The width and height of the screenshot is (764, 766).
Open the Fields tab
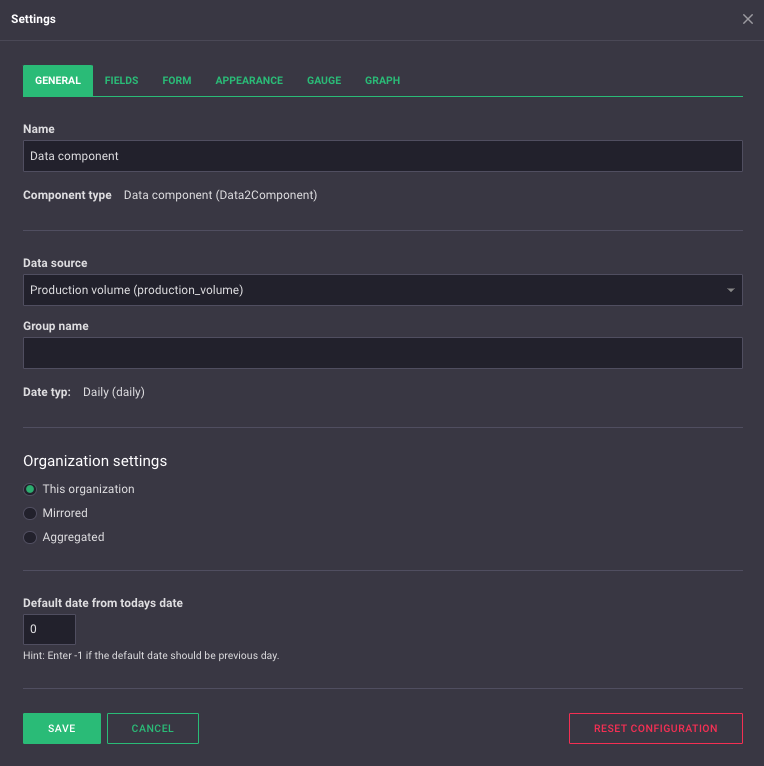pos(121,81)
